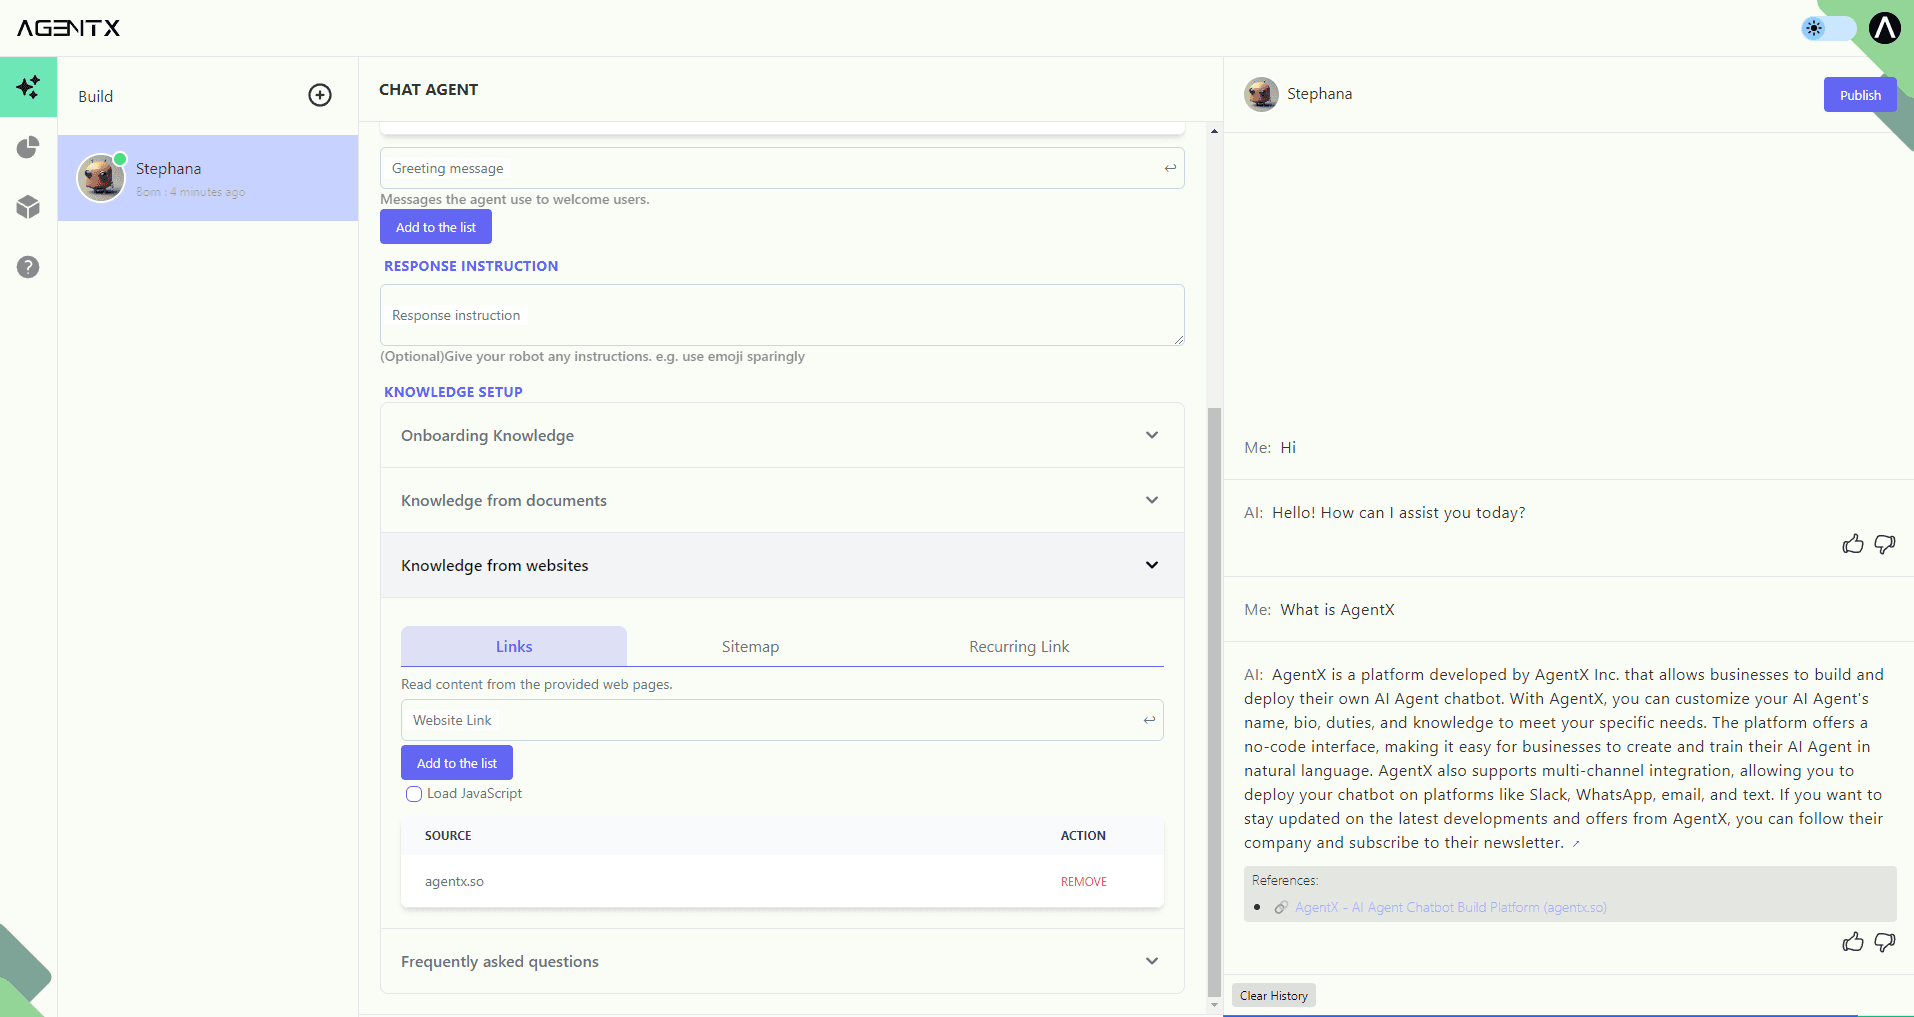Thumbs down the AgentX platform answer
Viewport: 1914px width, 1017px height.
[1885, 942]
